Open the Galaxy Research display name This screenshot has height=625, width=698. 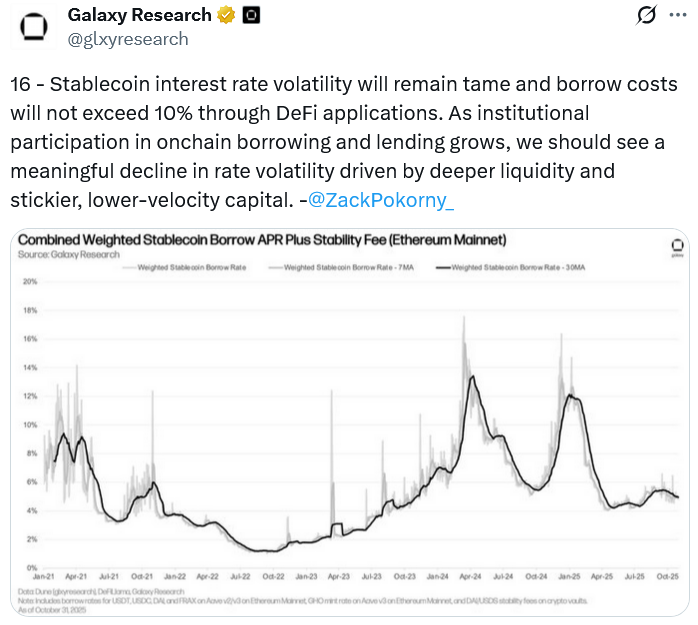point(139,15)
